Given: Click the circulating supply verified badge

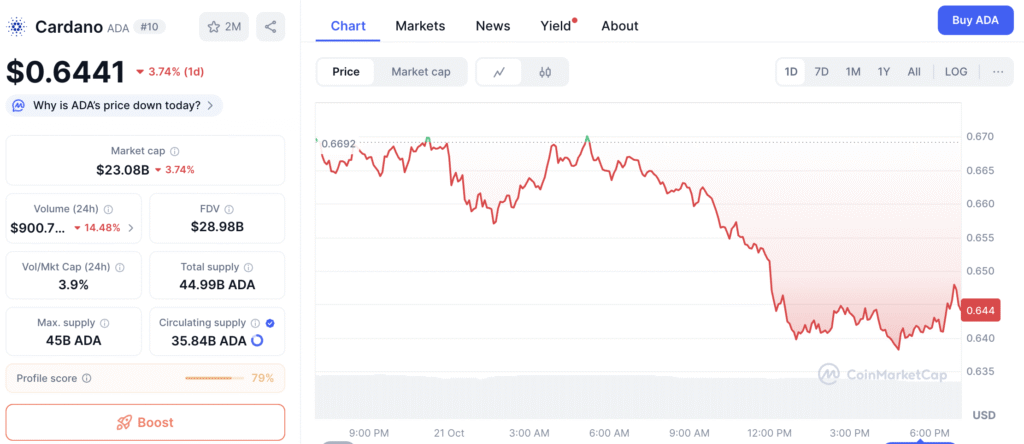Looking at the screenshot, I should tap(271, 323).
